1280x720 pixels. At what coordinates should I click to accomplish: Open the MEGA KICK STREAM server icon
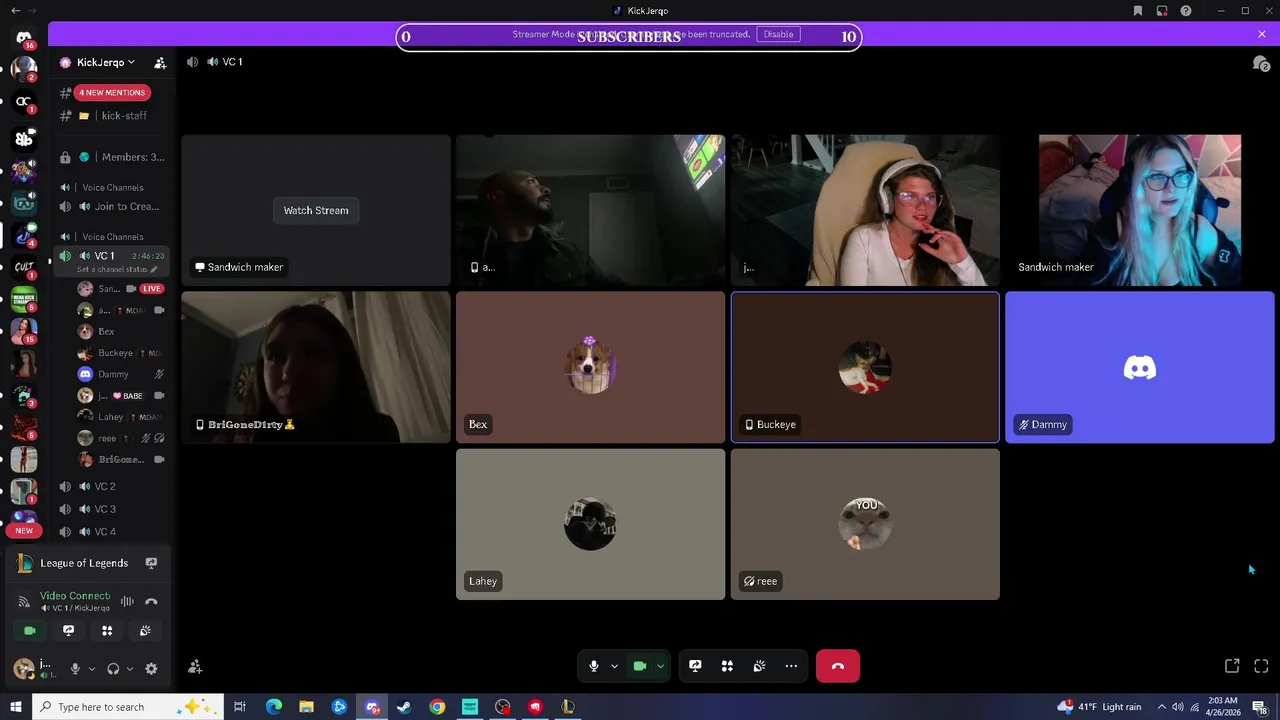[24, 298]
